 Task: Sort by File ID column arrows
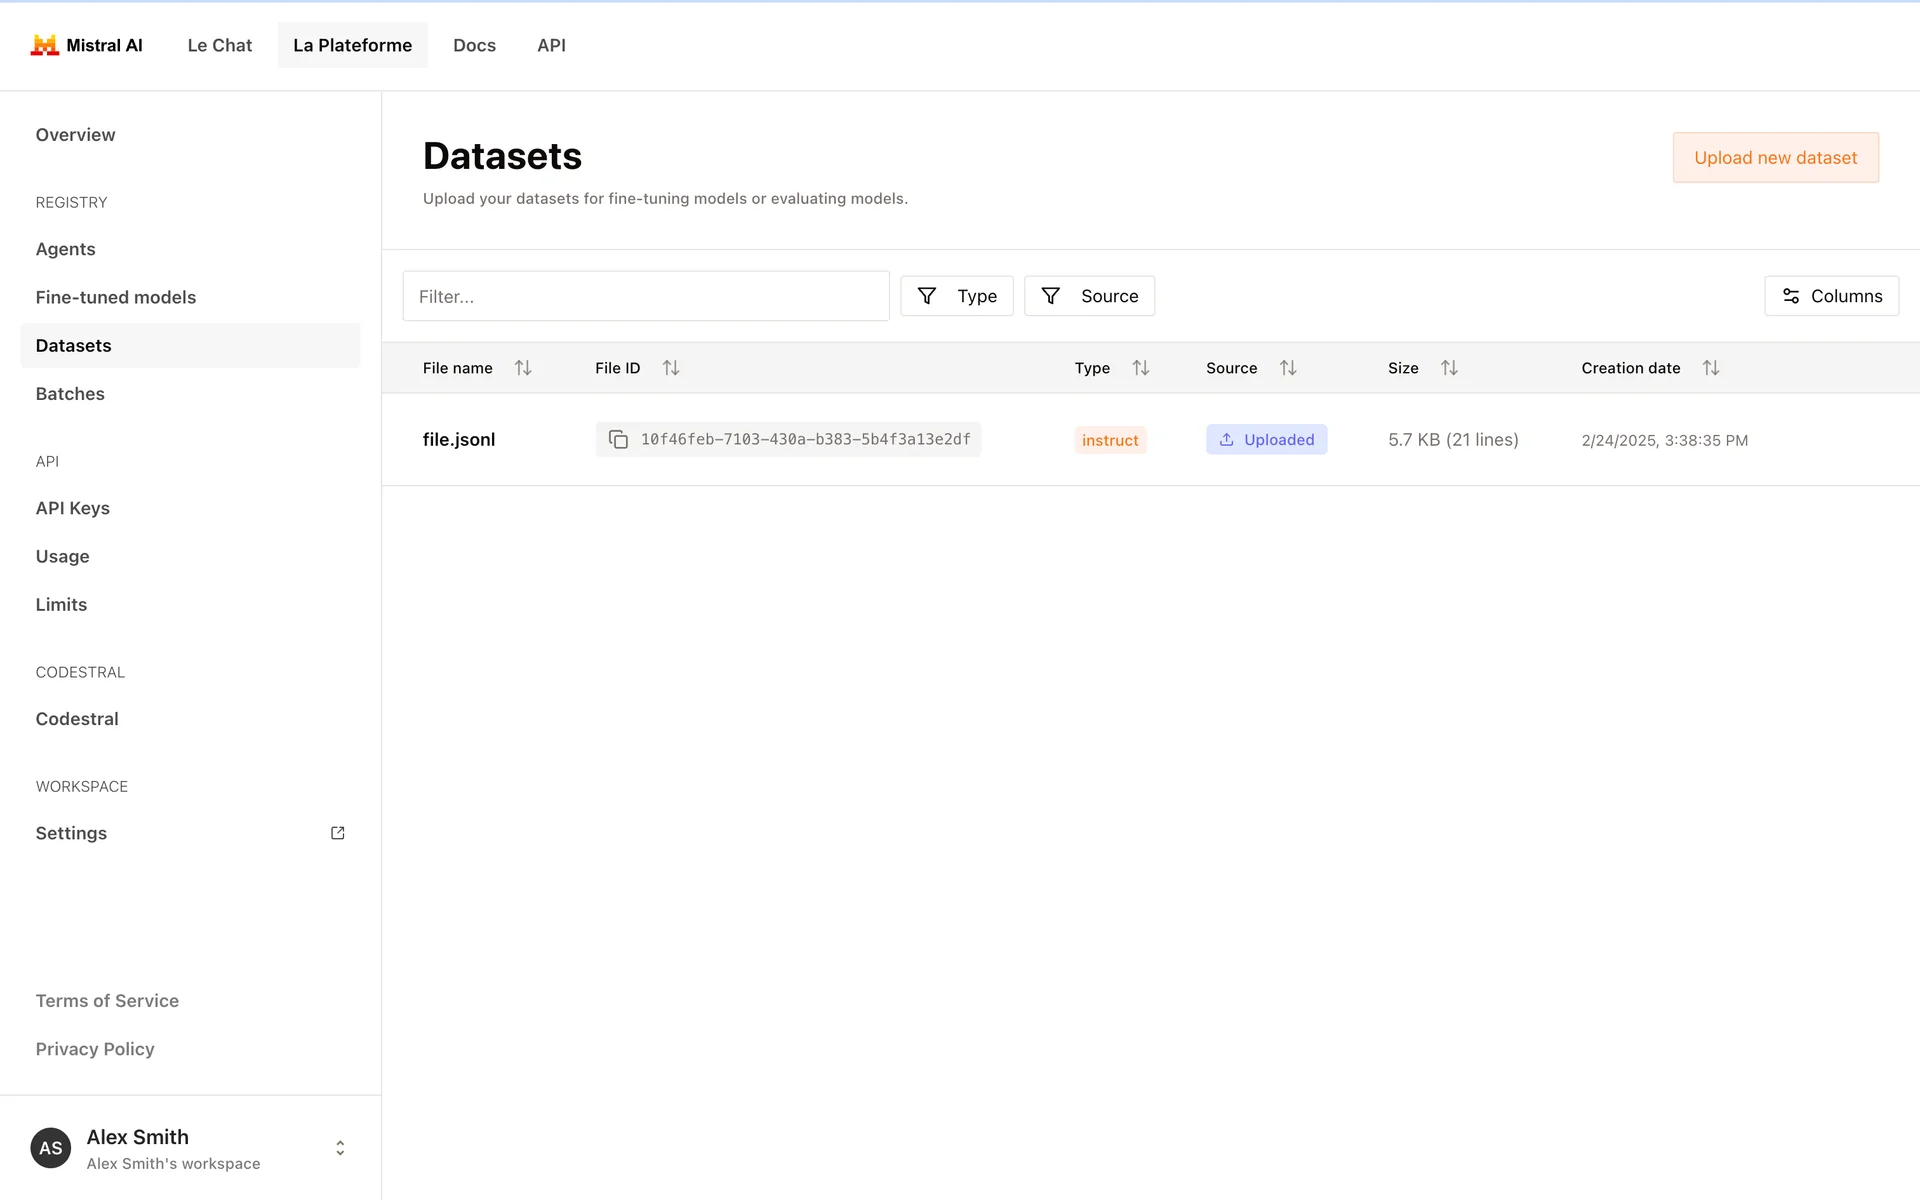coord(671,368)
